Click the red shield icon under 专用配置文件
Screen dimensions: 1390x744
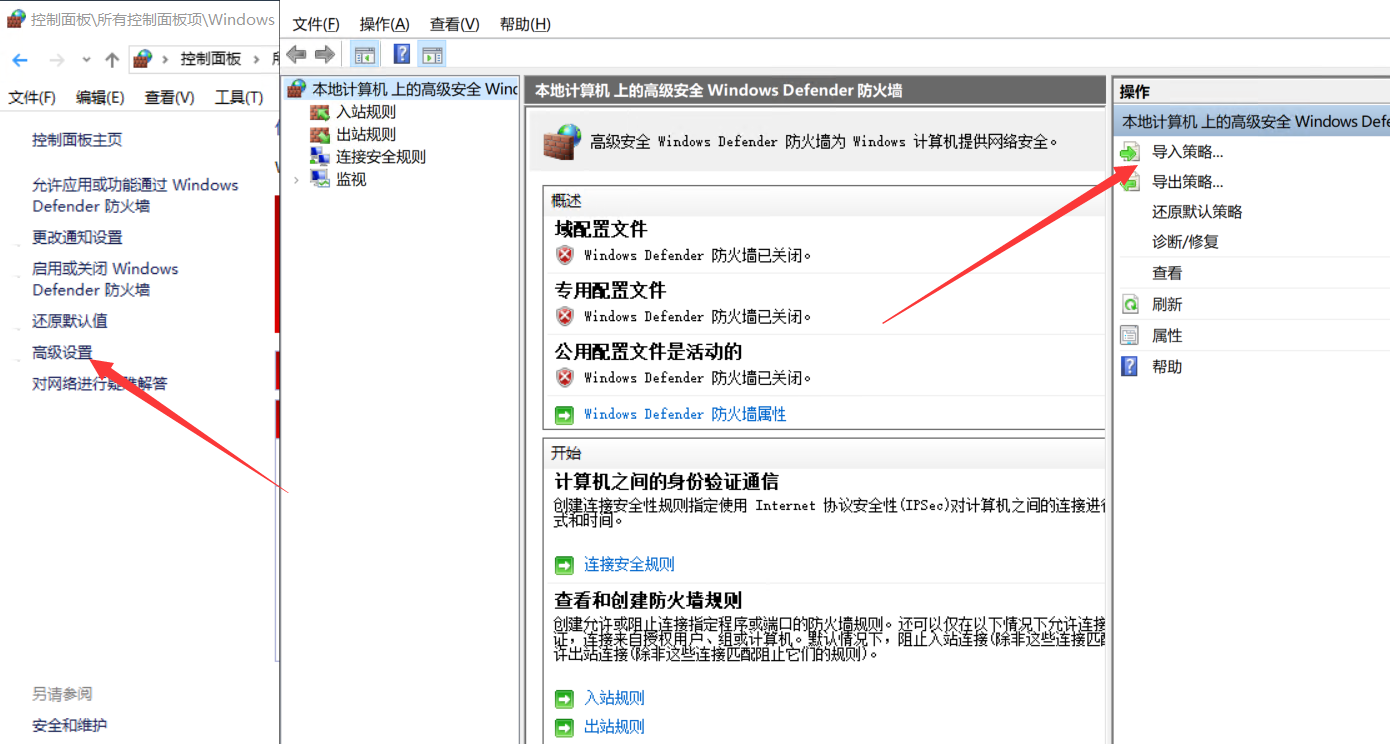tap(565, 316)
